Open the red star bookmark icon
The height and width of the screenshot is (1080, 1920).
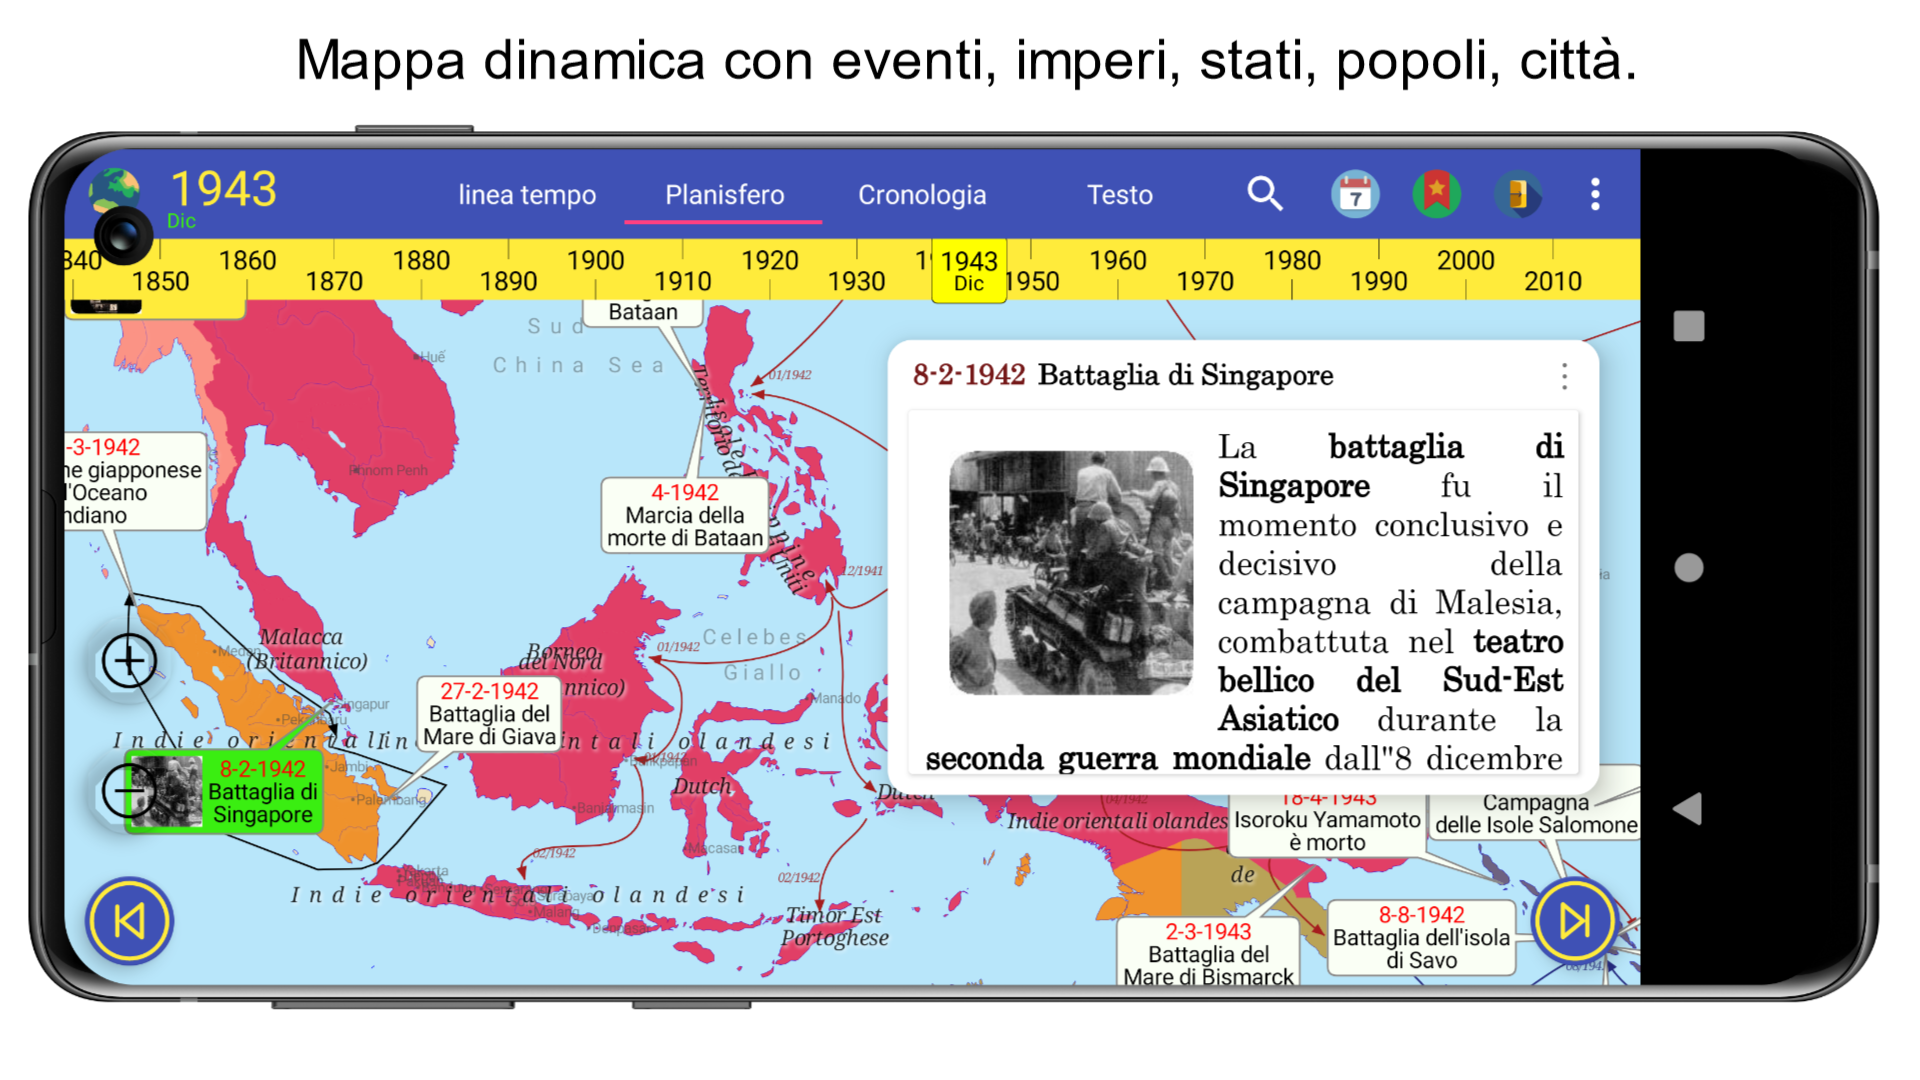[x=1436, y=194]
